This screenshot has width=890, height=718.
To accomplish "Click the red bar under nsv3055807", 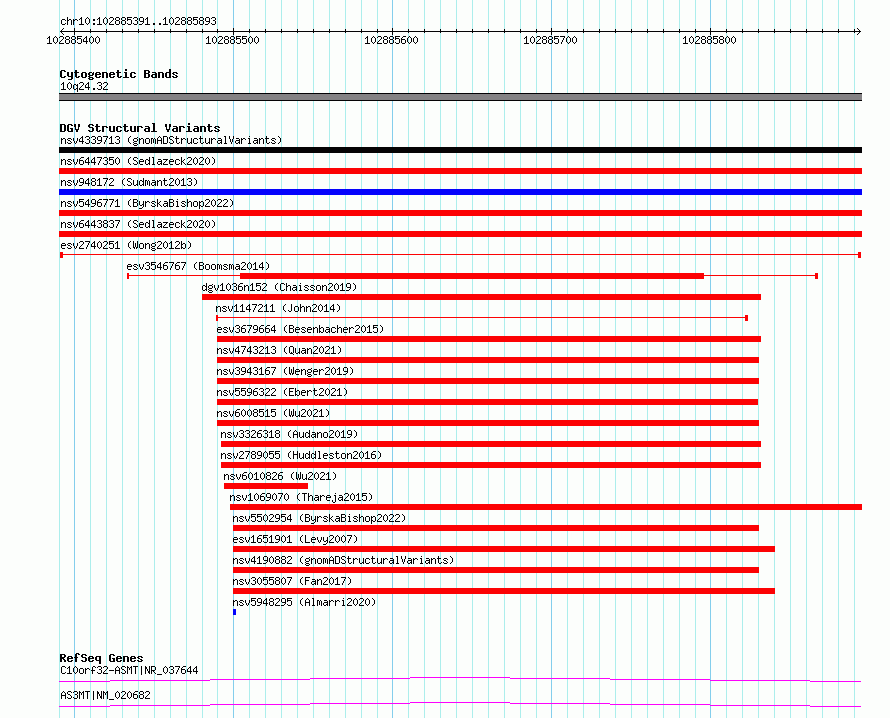I will tap(504, 591).
